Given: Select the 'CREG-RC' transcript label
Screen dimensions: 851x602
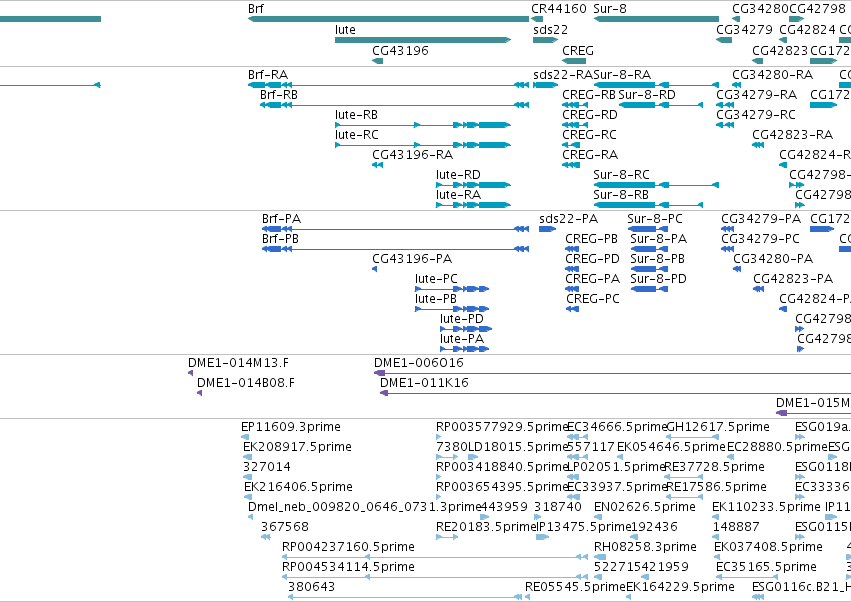Looking at the screenshot, I should coord(589,135).
